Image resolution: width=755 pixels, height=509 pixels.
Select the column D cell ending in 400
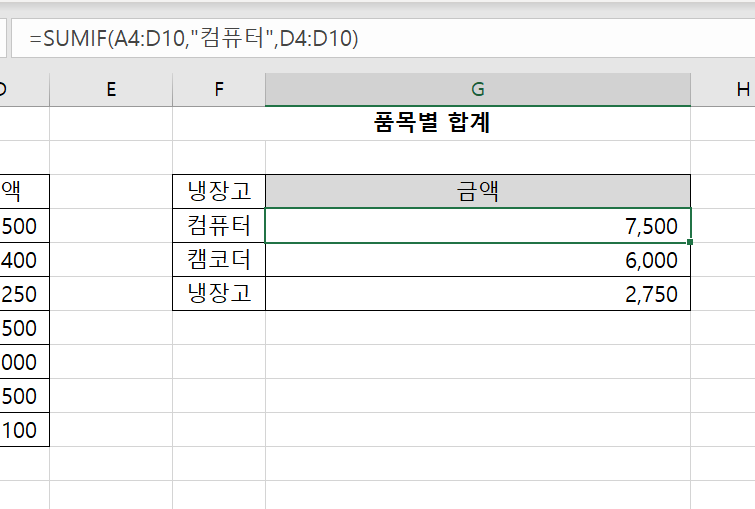pyautogui.click(x=24, y=260)
